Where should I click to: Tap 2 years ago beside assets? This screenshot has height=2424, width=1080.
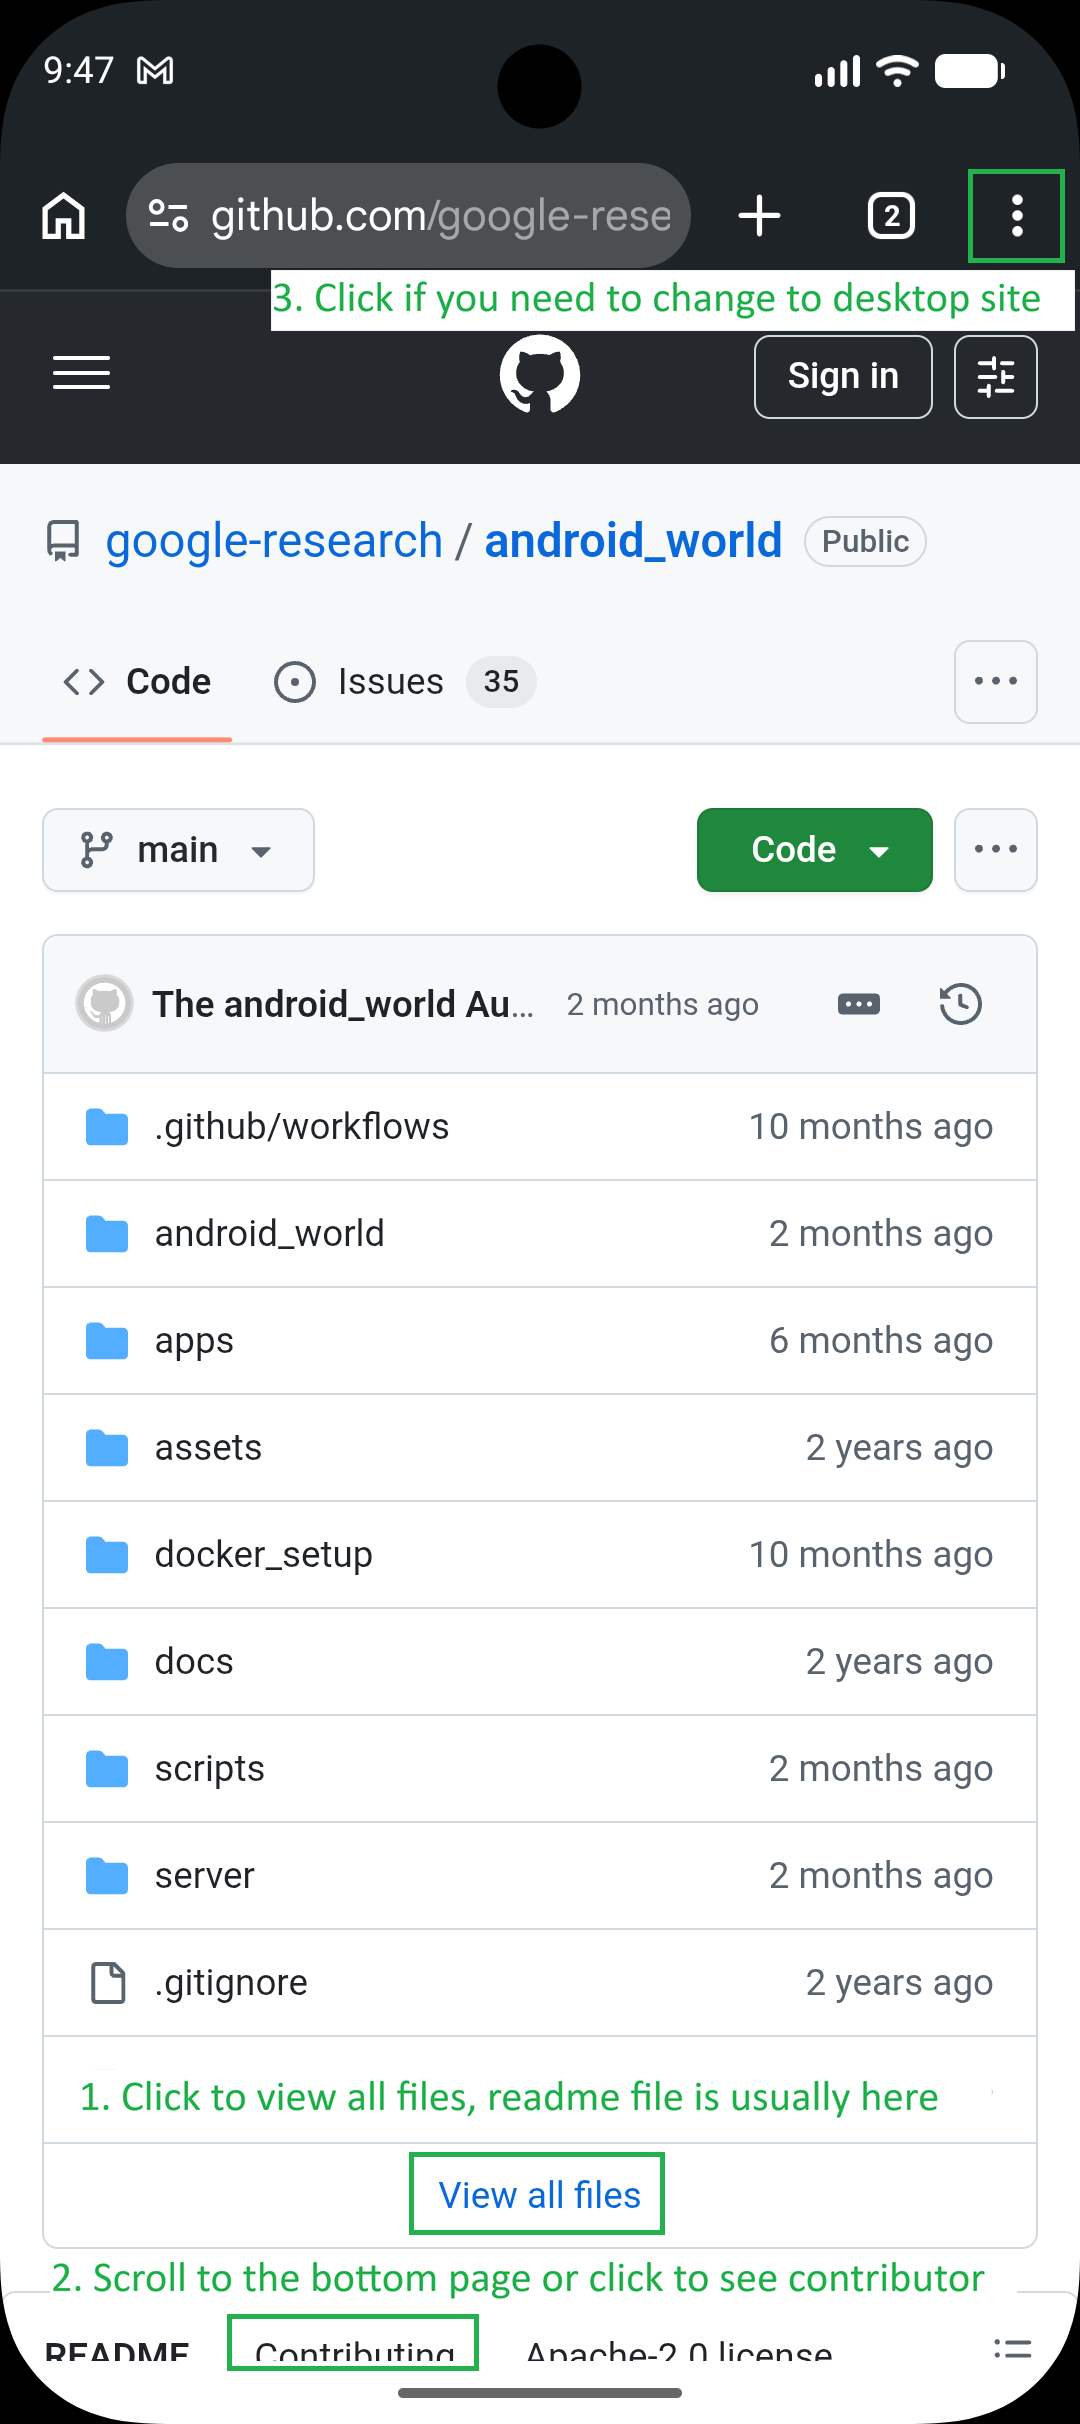[x=899, y=1448]
